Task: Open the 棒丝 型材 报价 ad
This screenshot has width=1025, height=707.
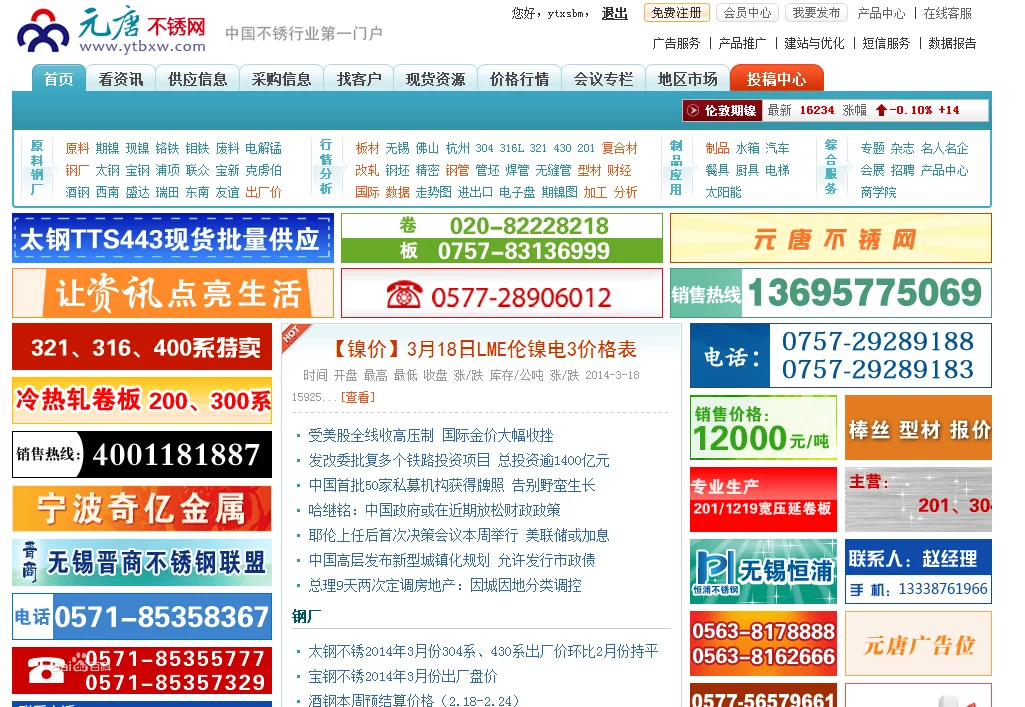Action: coord(918,427)
